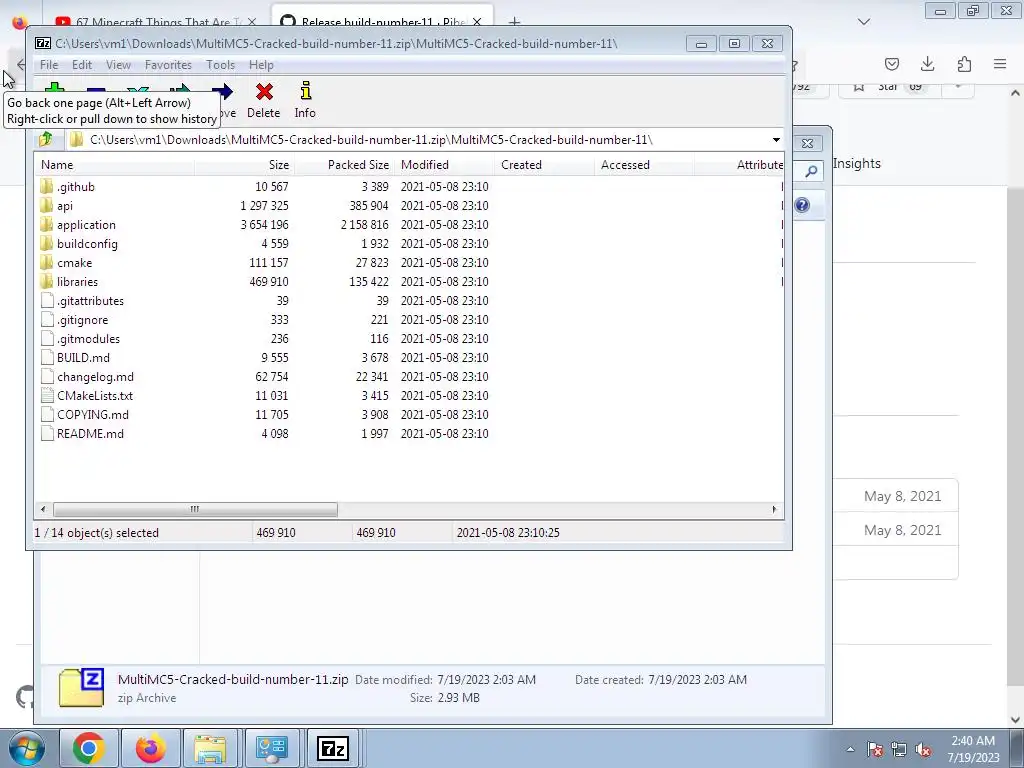1024x768 pixels.
Task: Select the README.md file name
Action: pyautogui.click(x=90, y=434)
